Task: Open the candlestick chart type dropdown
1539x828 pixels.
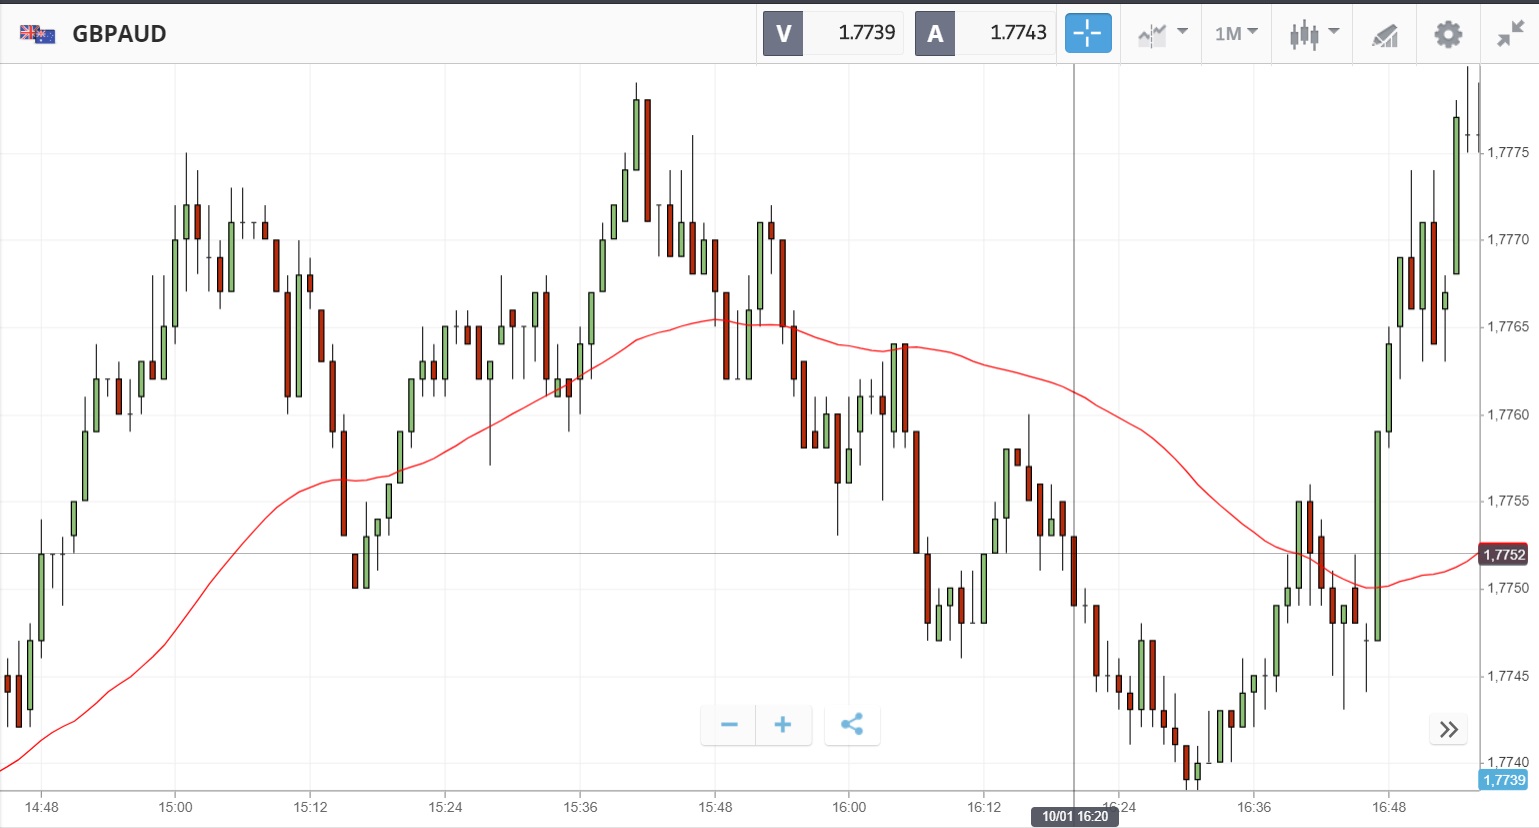Action: (x=1313, y=34)
